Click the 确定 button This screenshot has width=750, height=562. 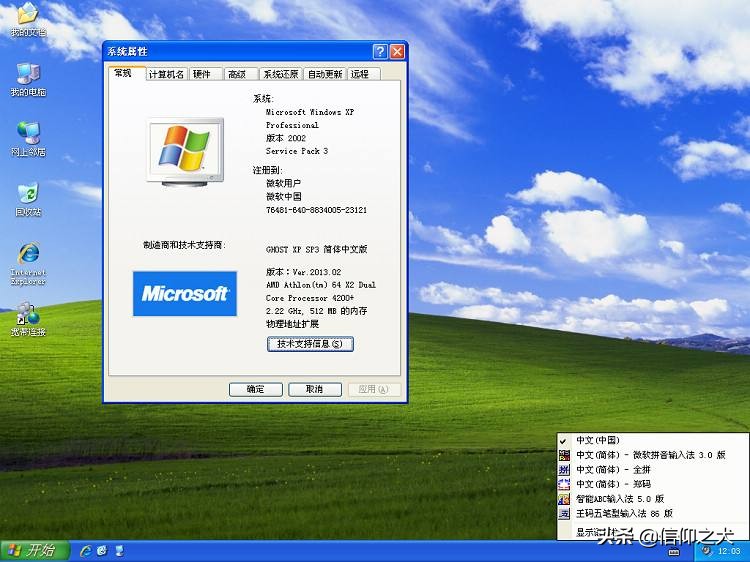pyautogui.click(x=255, y=389)
